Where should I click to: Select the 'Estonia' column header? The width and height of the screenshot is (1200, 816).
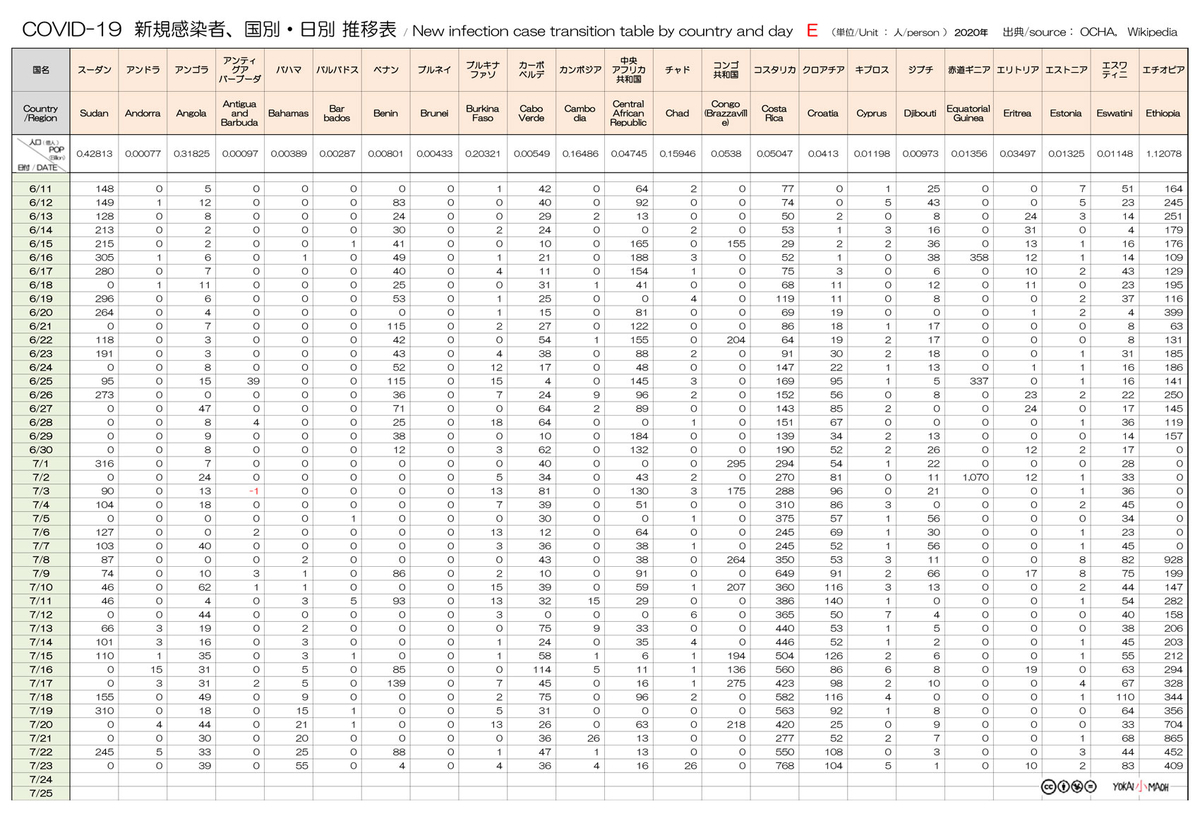coord(1065,113)
